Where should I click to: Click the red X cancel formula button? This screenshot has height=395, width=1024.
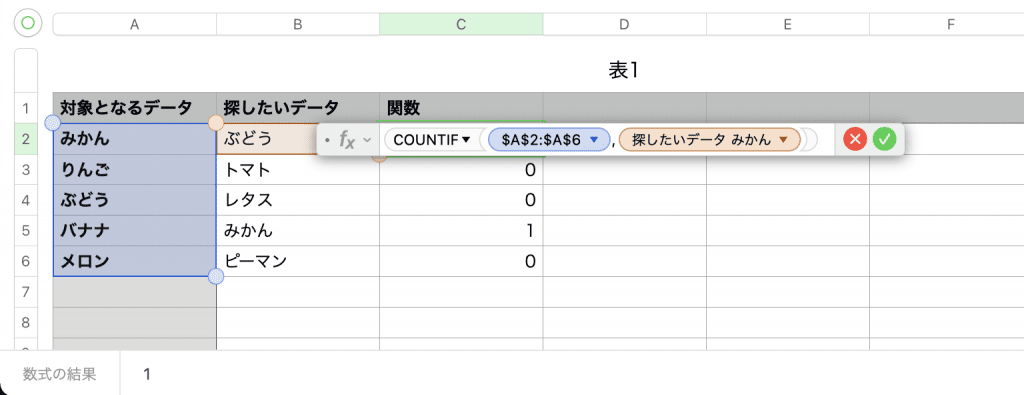point(855,139)
